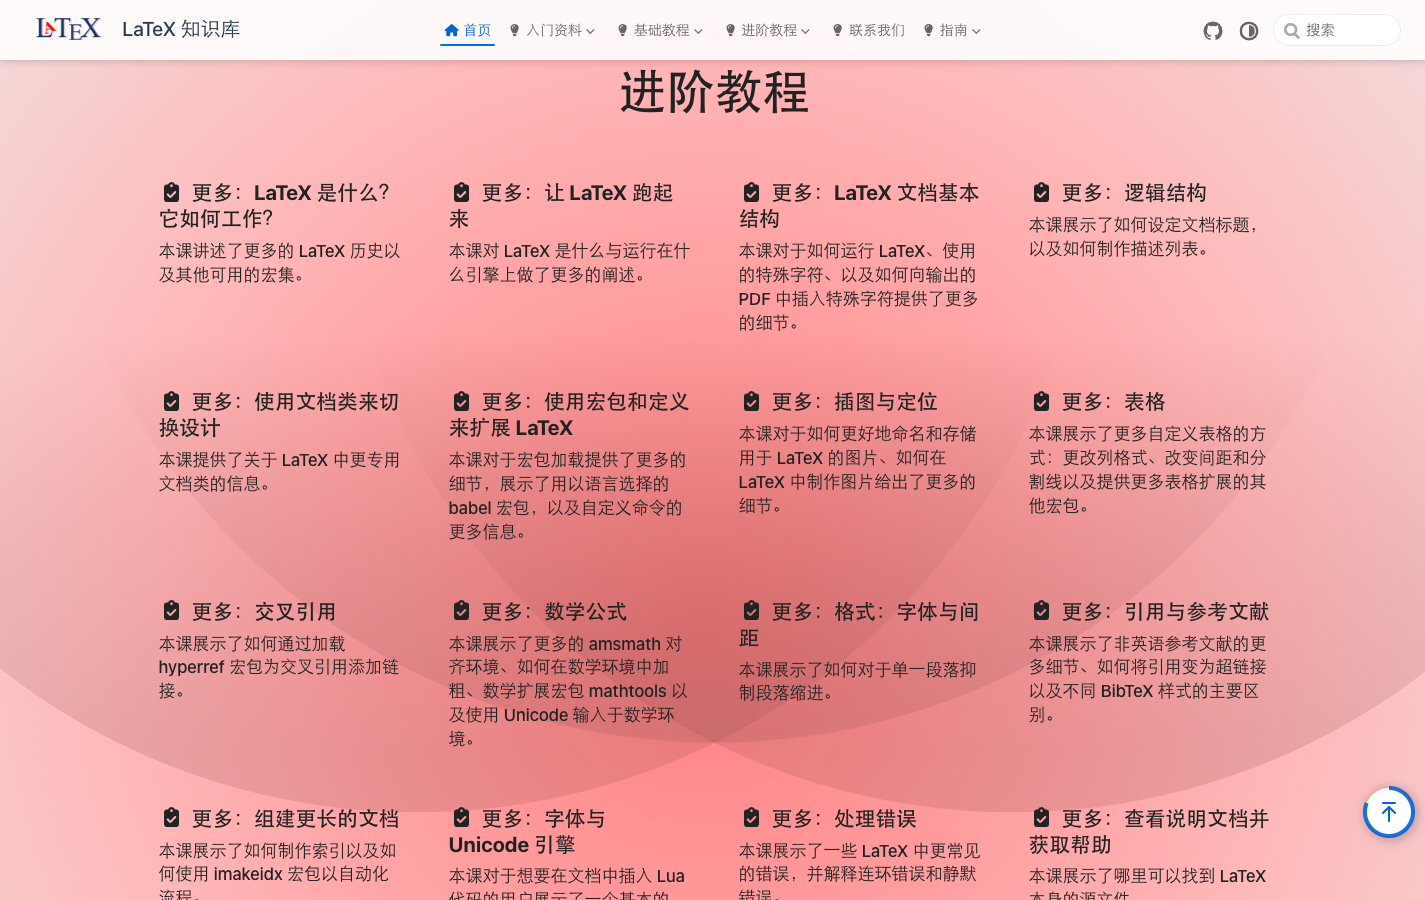Select the 首页 home tab

pyautogui.click(x=467, y=30)
